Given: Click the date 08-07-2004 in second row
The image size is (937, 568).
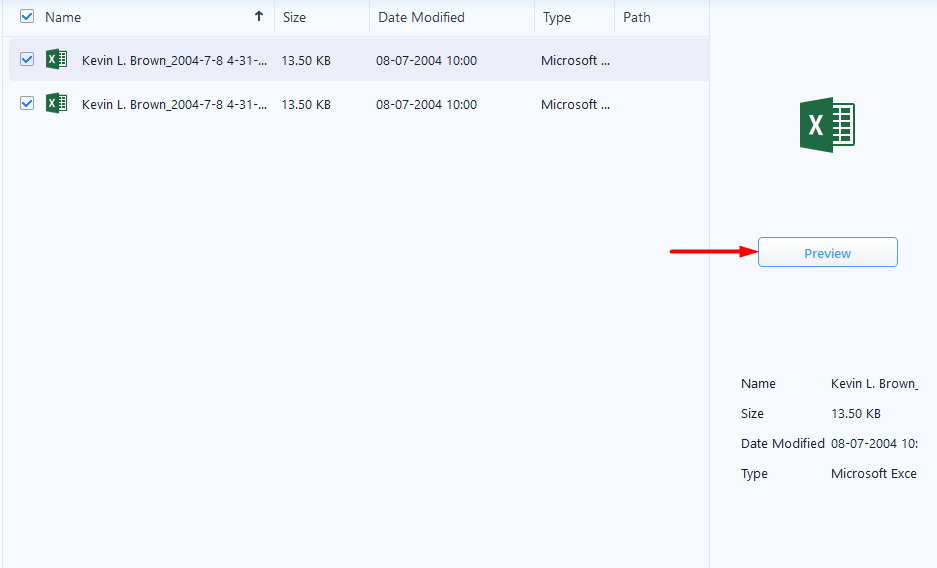Looking at the screenshot, I should click(426, 104).
